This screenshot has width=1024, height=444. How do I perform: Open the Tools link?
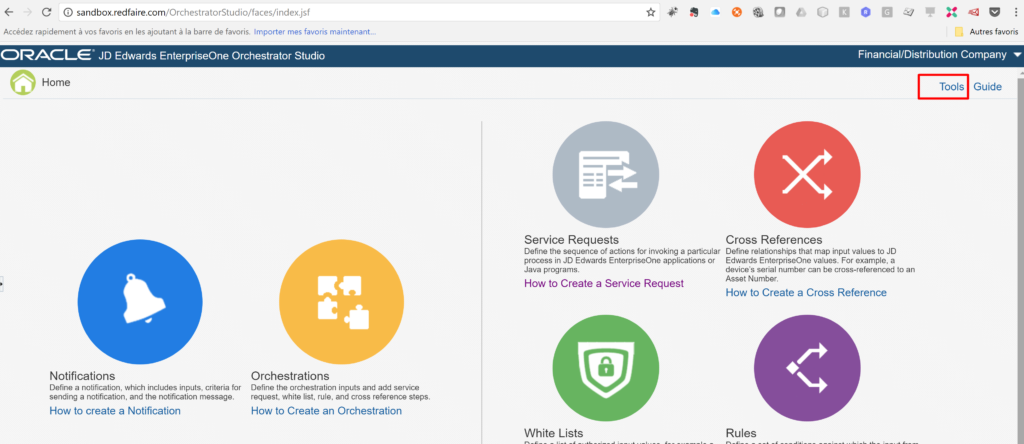(x=952, y=87)
